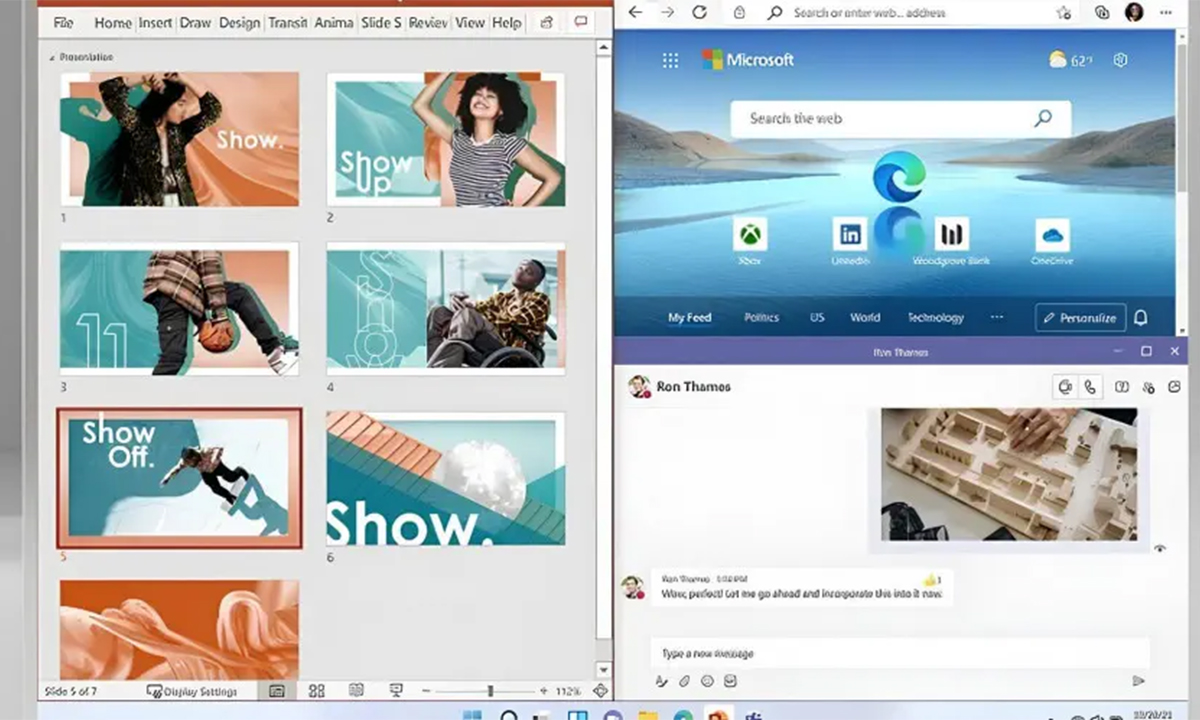Switch to Slide Sorter view in the status bar
Viewport: 1200px width, 720px height.
point(317,690)
